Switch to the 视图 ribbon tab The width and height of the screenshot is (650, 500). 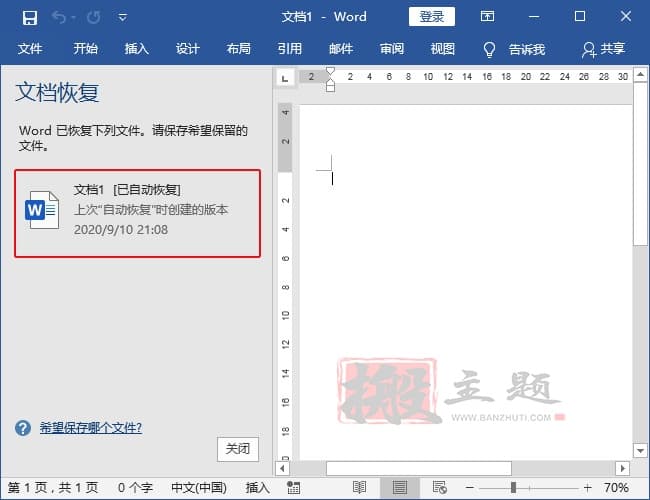[x=443, y=49]
